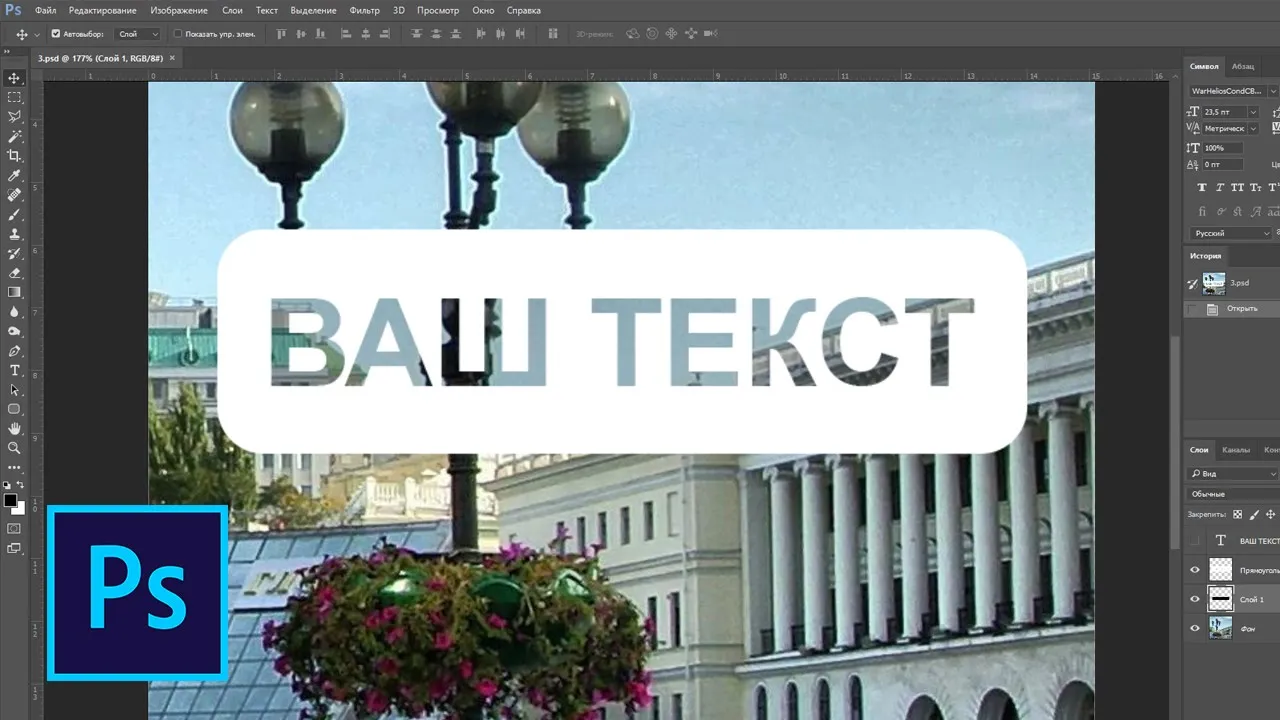Image resolution: width=1280 pixels, height=720 pixels.
Task: Lock position icon in Layers panel
Action: coord(1270,514)
